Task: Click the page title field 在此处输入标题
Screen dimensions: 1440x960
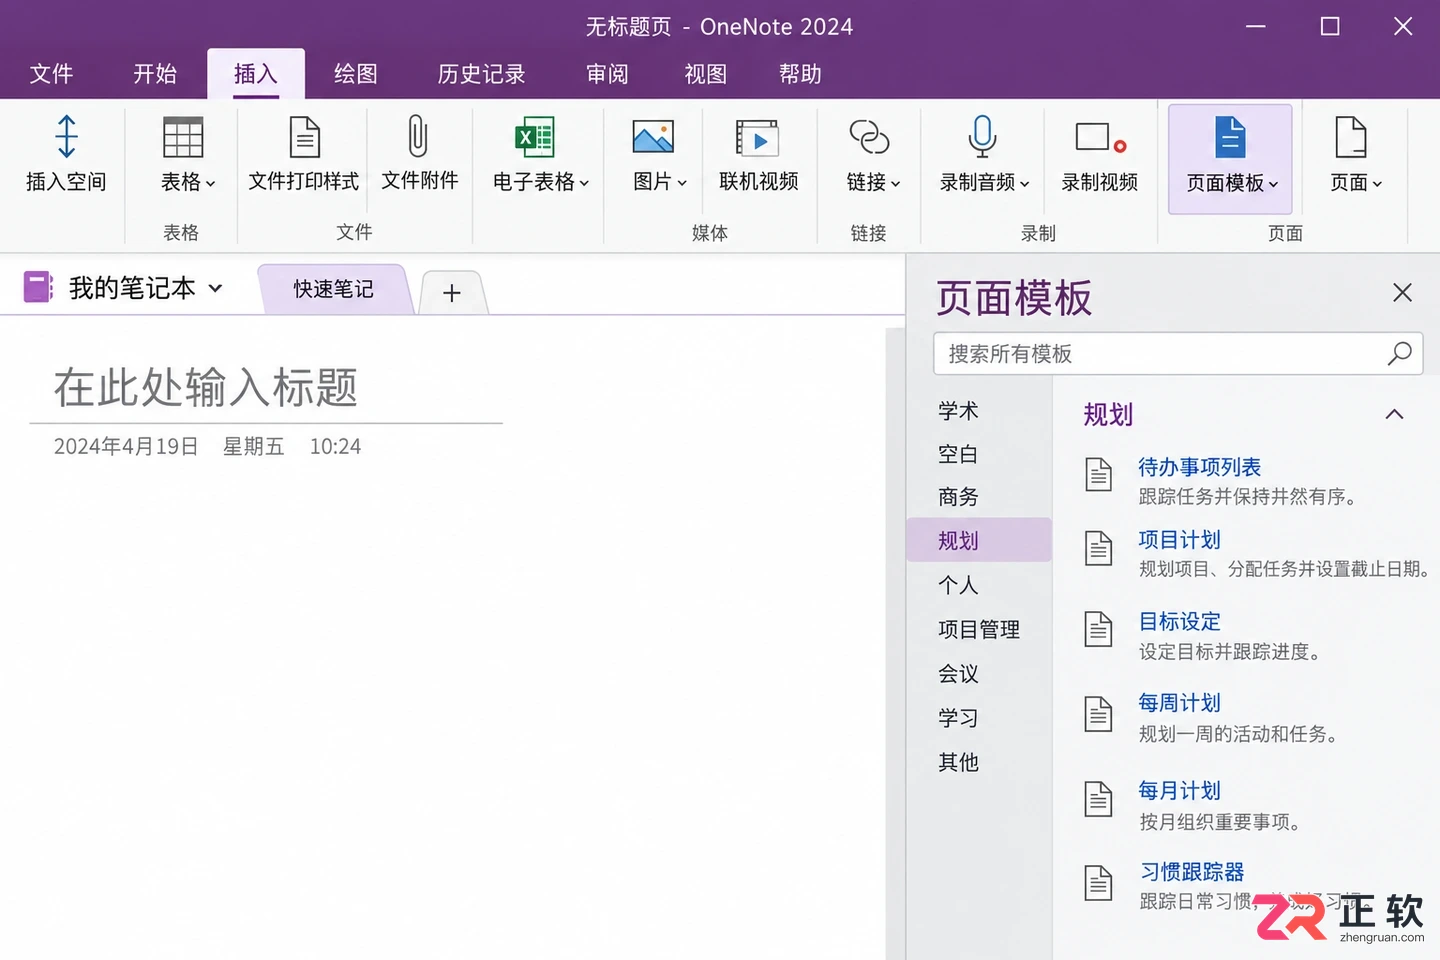Action: [205, 387]
